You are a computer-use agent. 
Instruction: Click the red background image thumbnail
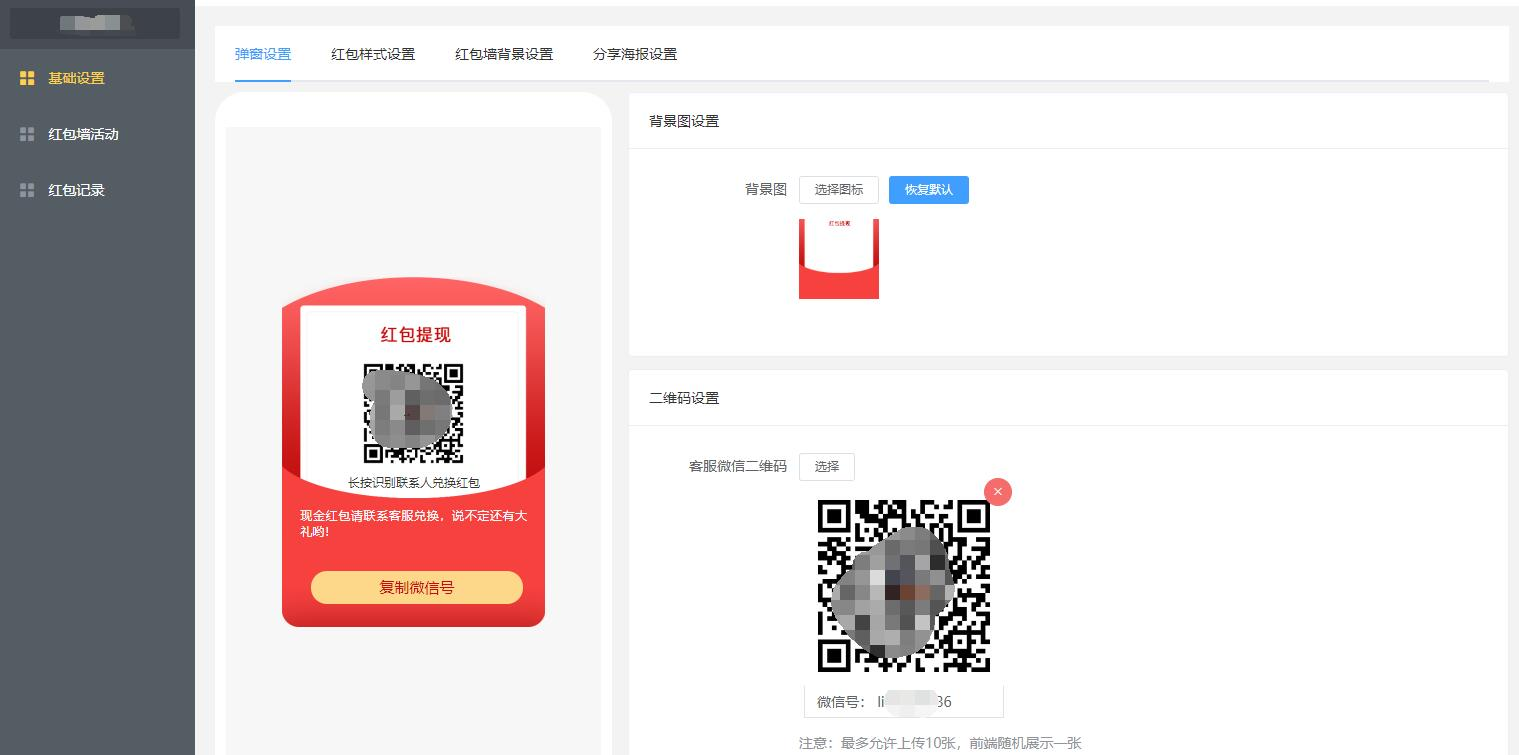click(839, 259)
